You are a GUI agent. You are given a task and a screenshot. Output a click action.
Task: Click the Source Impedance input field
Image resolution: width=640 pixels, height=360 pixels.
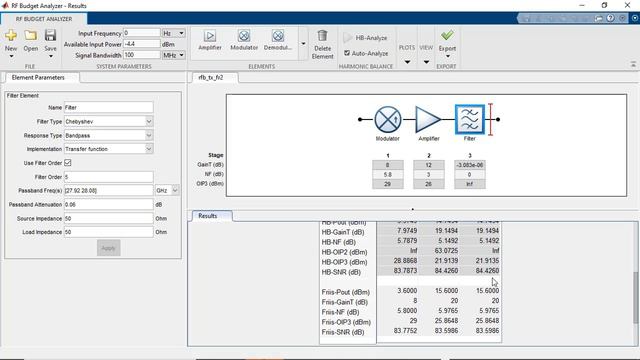pyautogui.click(x=109, y=219)
